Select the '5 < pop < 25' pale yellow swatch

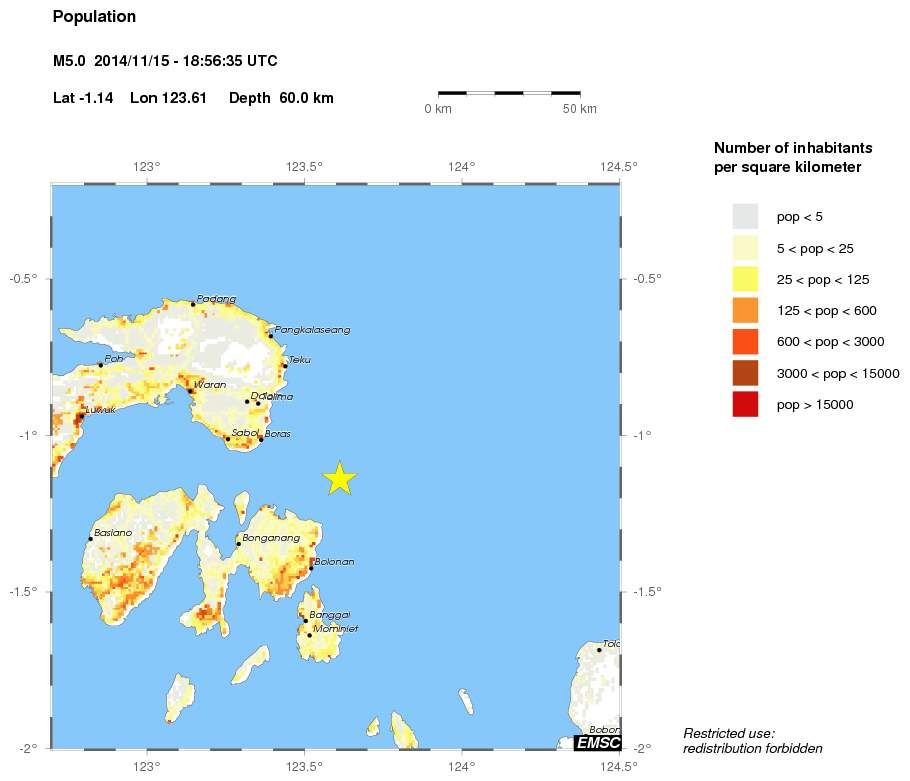click(x=745, y=247)
